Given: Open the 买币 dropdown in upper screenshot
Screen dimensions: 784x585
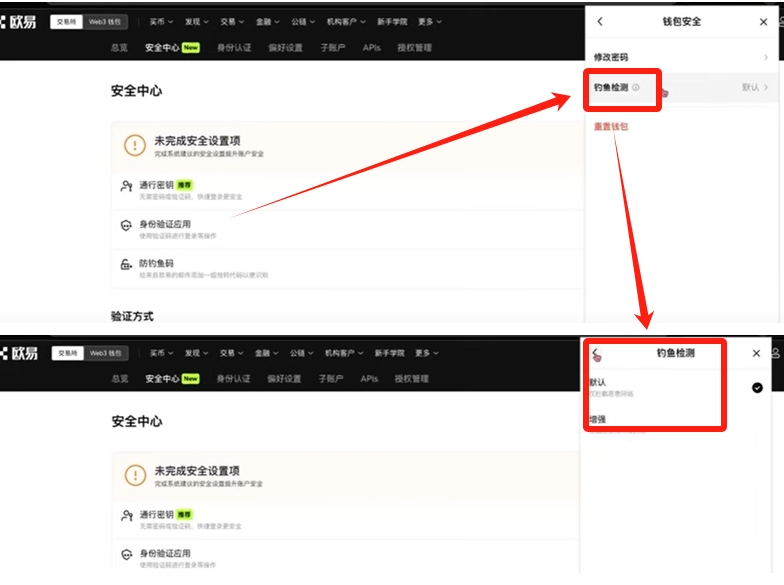Looking at the screenshot, I should click(161, 22).
